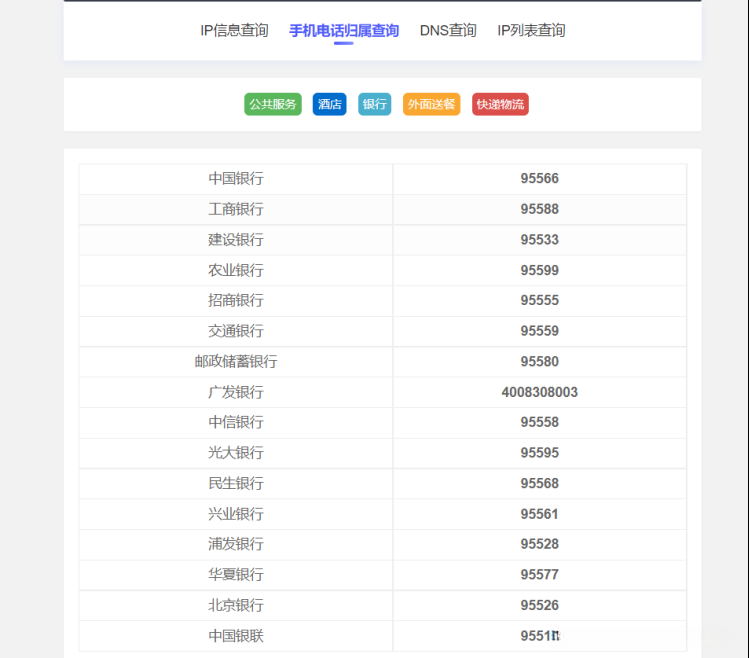Select the 中国银行 table cell
The height and width of the screenshot is (658, 749).
236,179
